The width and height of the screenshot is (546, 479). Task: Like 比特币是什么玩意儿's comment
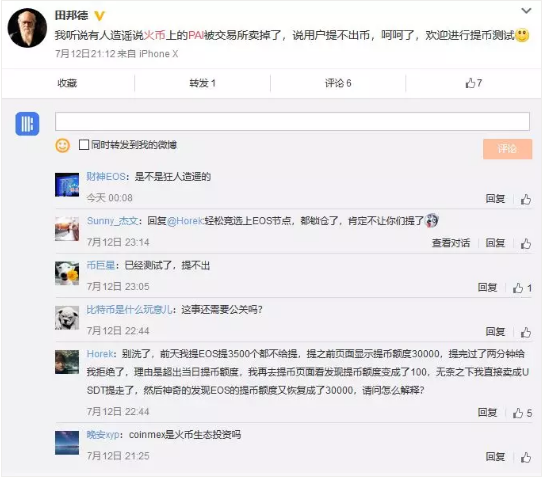pos(525,332)
